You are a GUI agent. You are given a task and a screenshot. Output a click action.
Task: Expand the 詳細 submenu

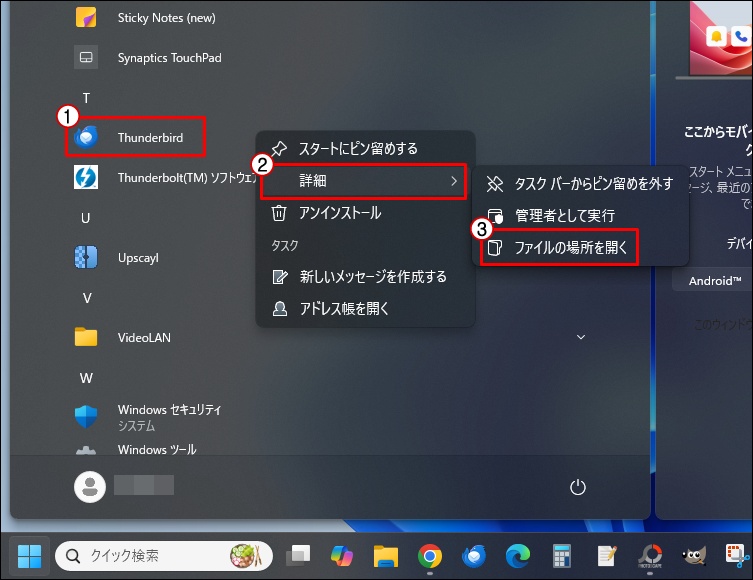pyautogui.click(x=364, y=181)
